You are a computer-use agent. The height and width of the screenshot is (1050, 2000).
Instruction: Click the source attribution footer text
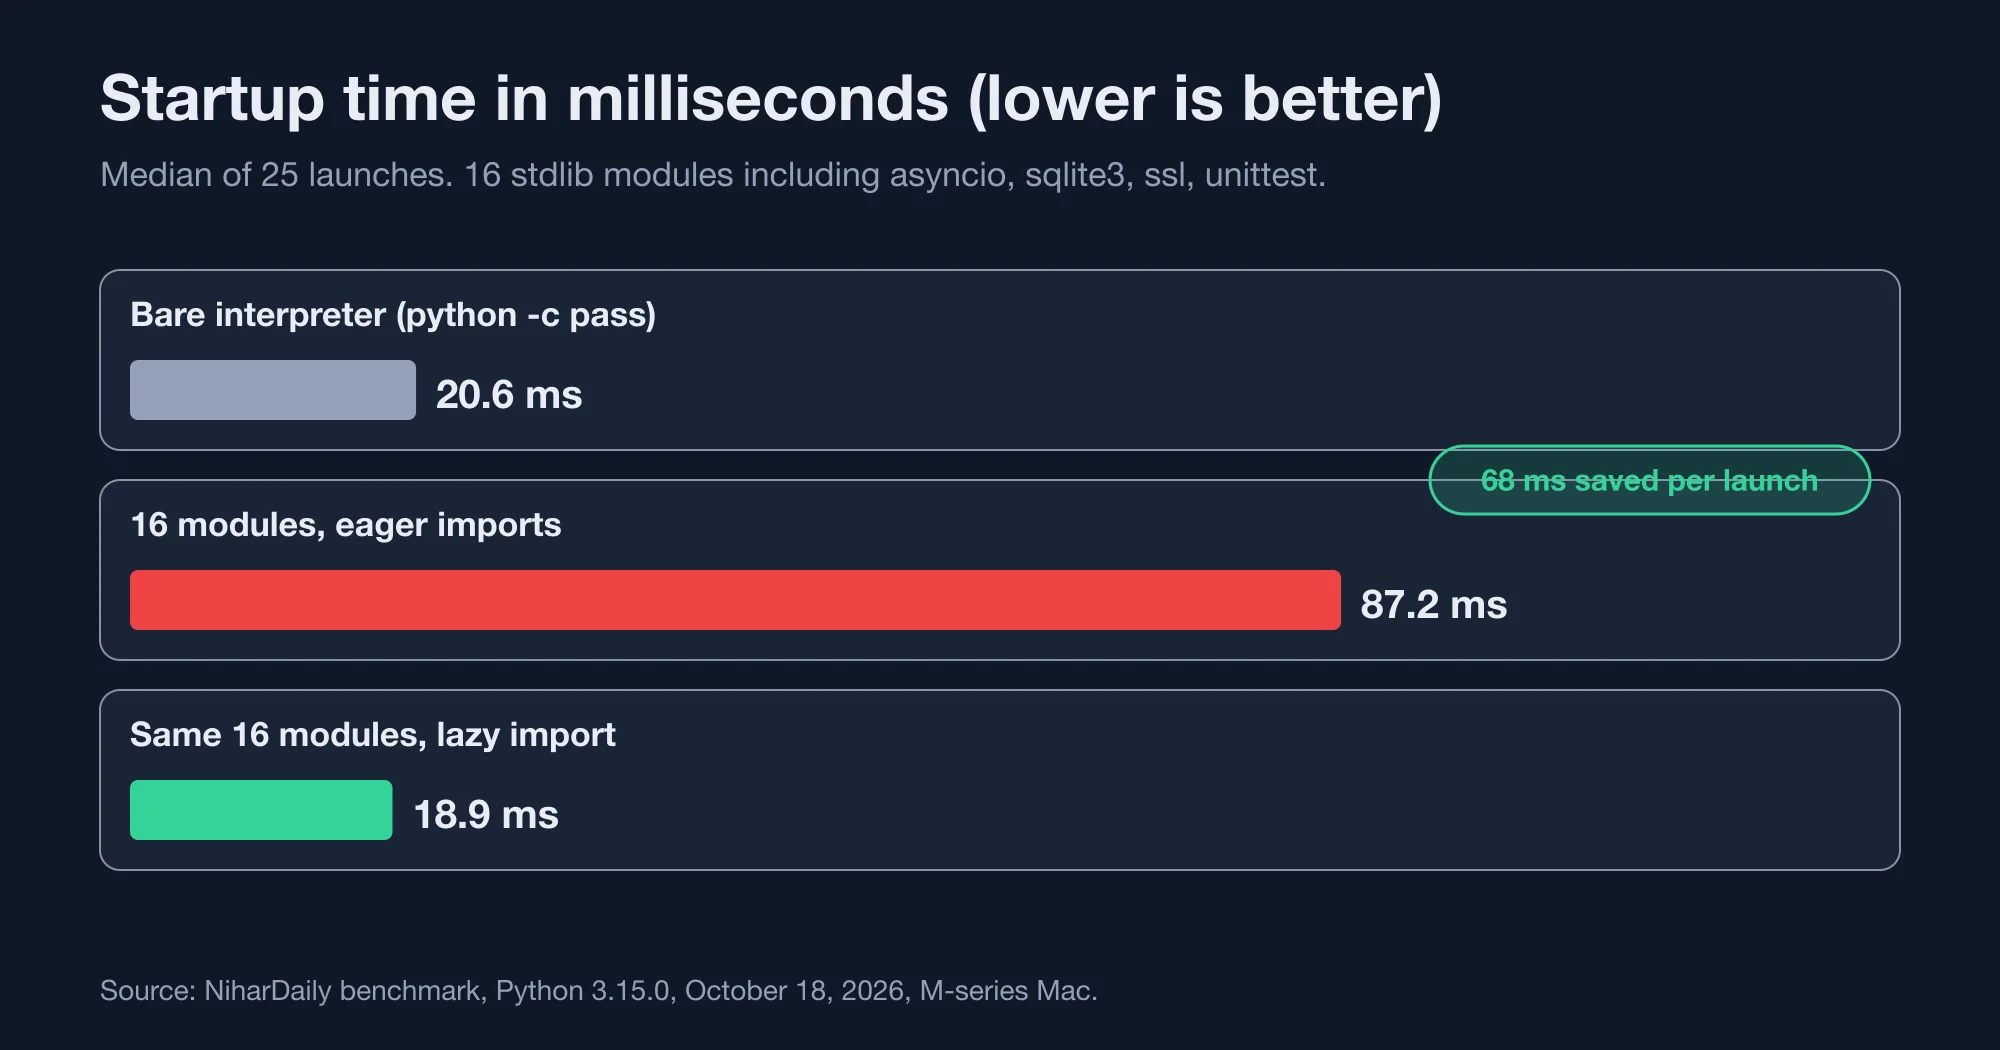[599, 991]
